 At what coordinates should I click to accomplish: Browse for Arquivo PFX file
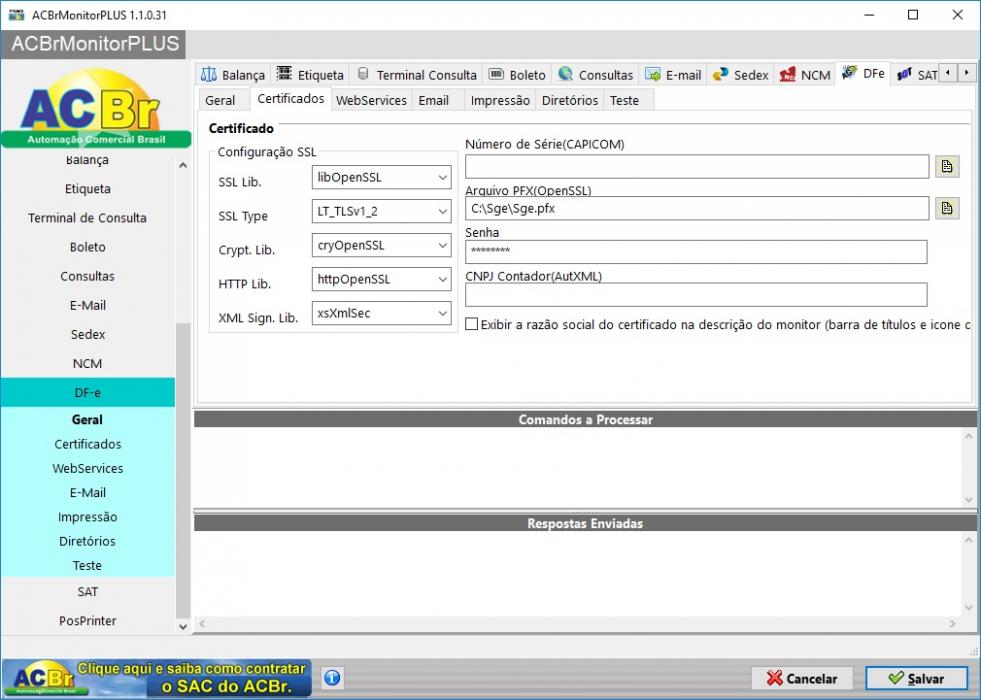pyautogui.click(x=947, y=208)
